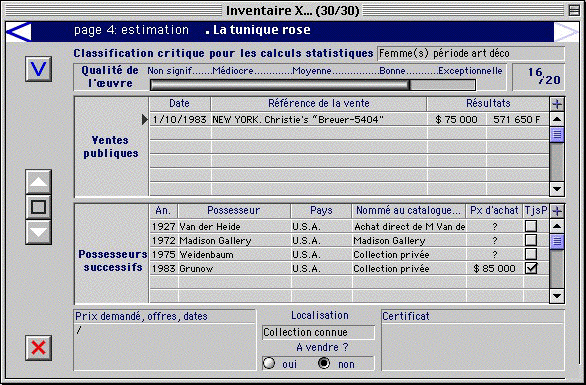Go to next page with right arrow
Image resolution: width=586 pixels, height=385 pixels.
pos(566,31)
